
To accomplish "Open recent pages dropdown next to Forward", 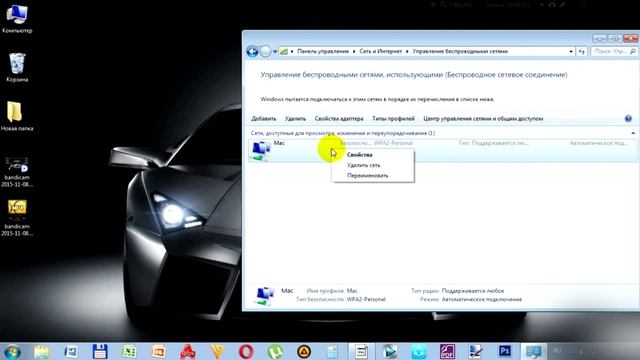I will (x=275, y=52).
